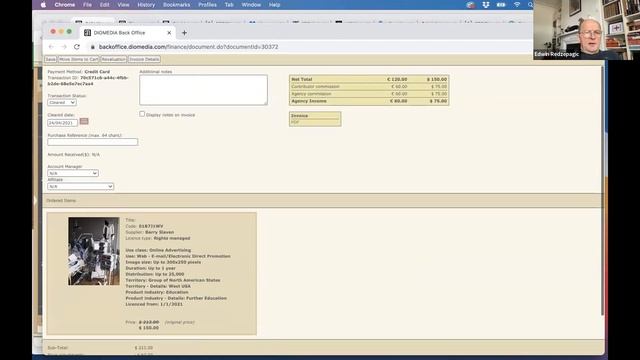Open the Edit menu
The image size is (640, 360).
(104, 5)
